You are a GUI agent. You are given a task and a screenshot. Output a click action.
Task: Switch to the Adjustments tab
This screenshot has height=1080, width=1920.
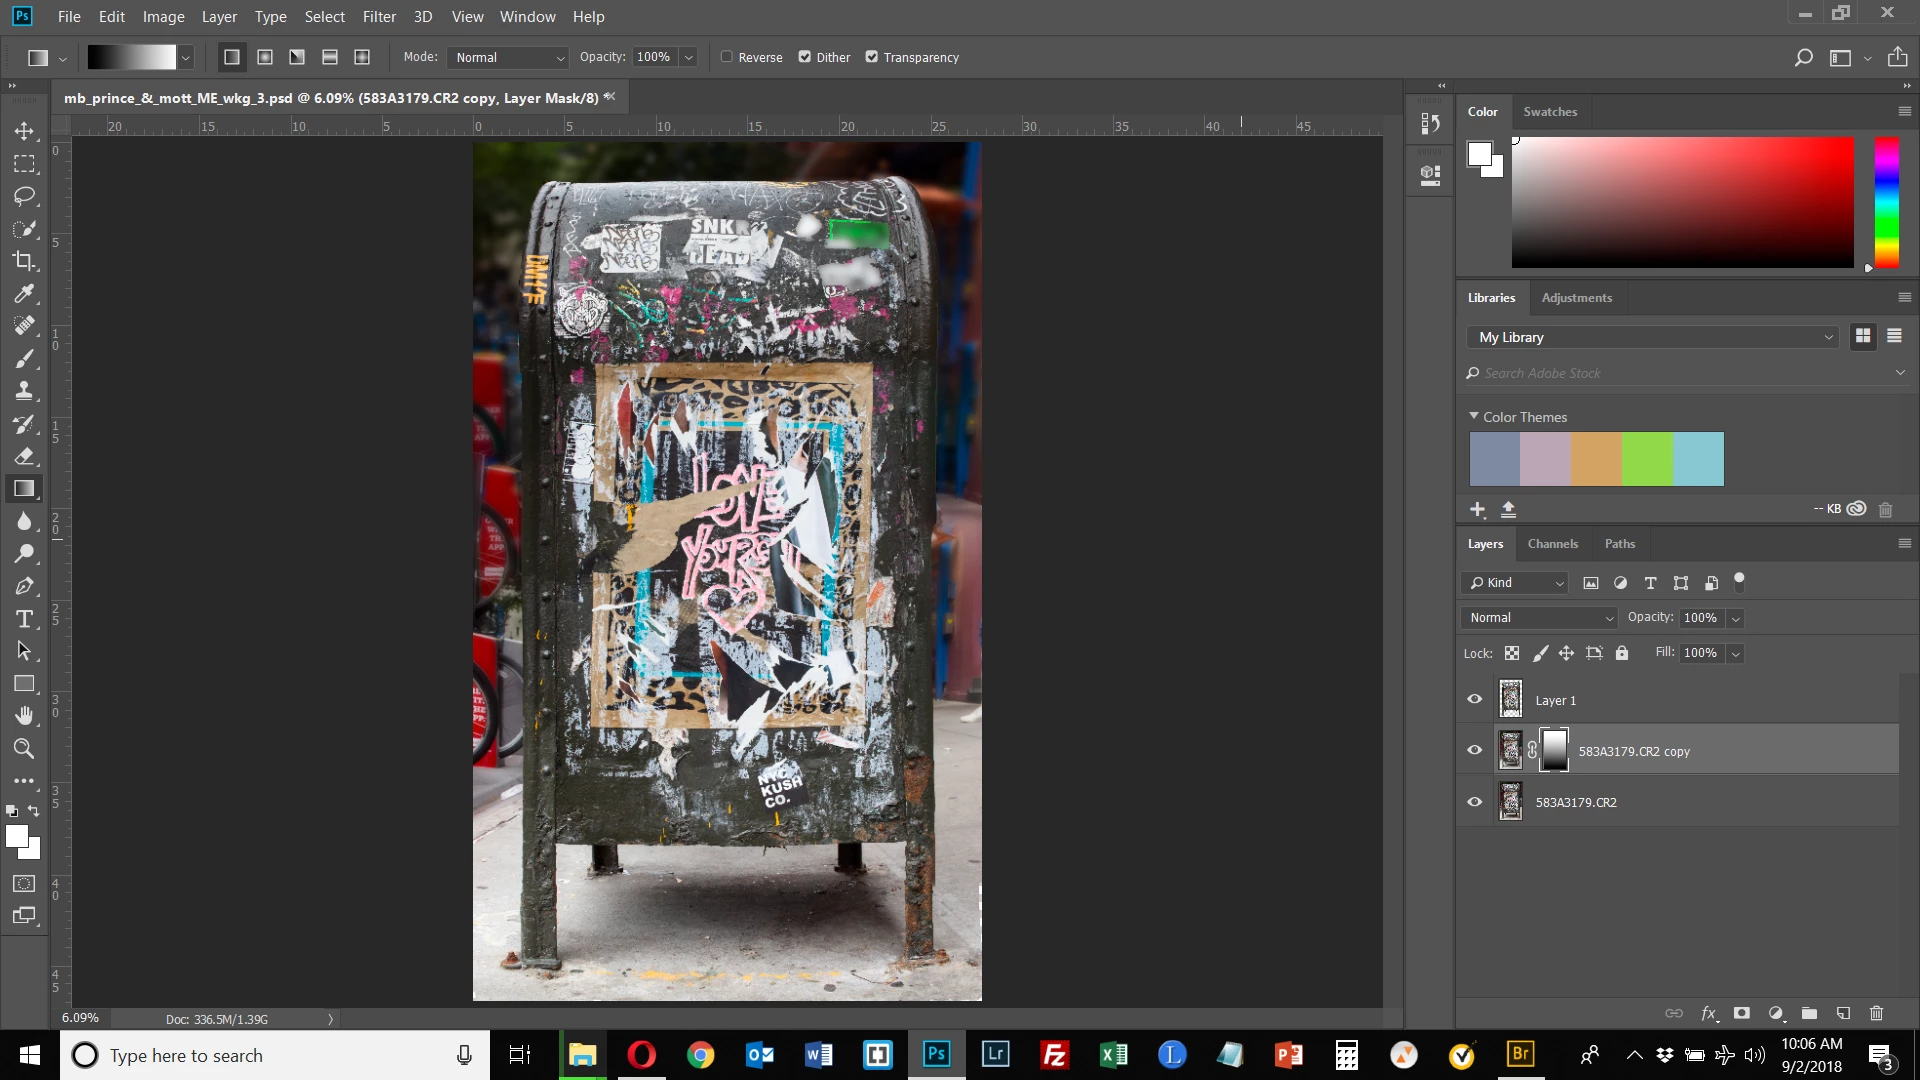coord(1576,297)
